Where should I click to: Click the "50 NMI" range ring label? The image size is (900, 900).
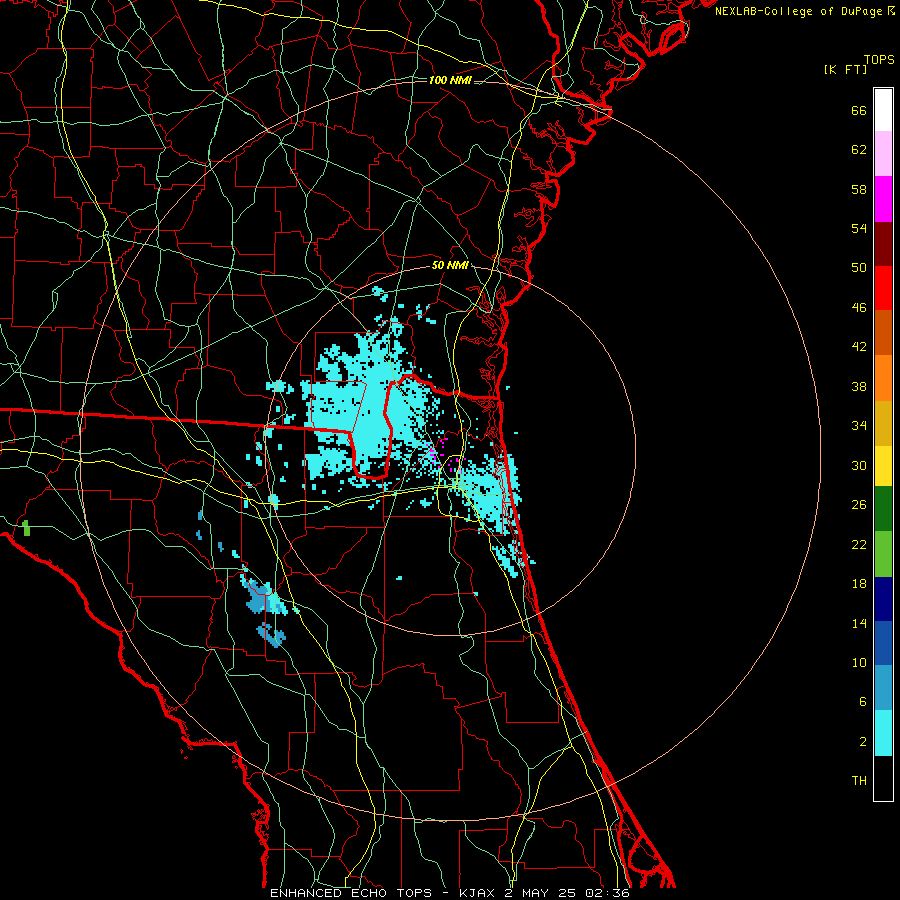(450, 265)
